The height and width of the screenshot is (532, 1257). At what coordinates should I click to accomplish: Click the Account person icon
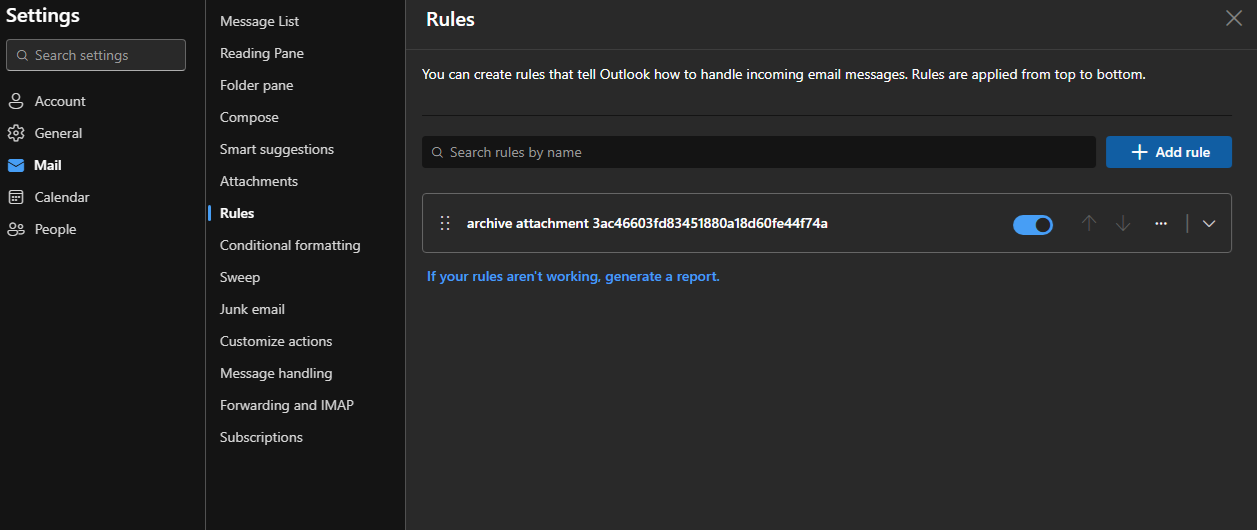click(x=16, y=101)
